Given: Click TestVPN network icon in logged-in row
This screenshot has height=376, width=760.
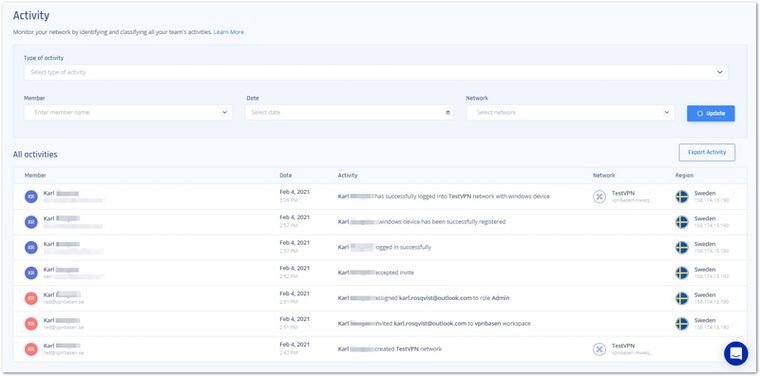Looking at the screenshot, I should click(600, 196).
